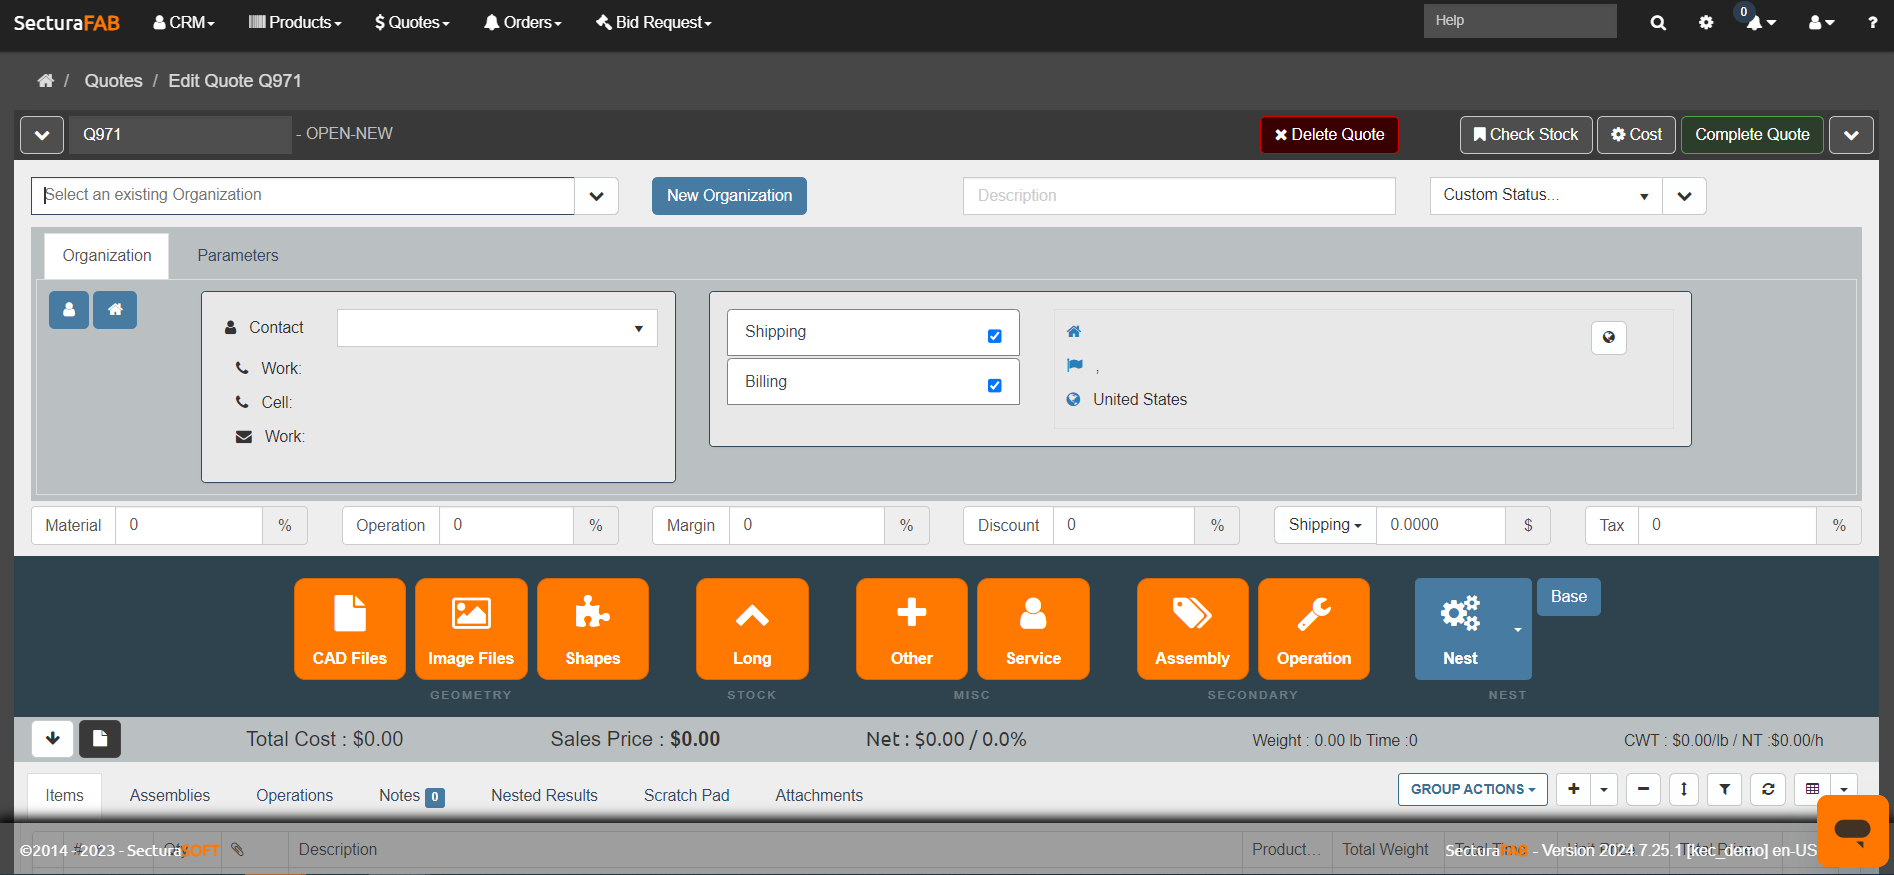Open the Products menu in navbar
The image size is (1894, 875).
(295, 22)
